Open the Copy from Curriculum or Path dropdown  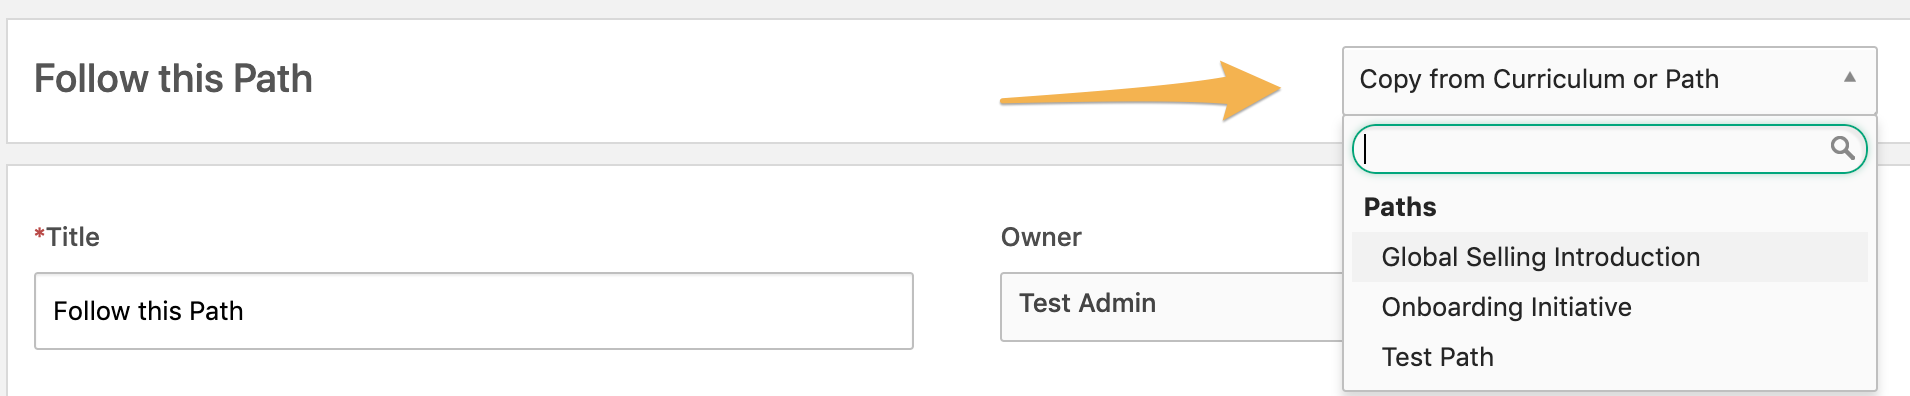pyautogui.click(x=1609, y=80)
